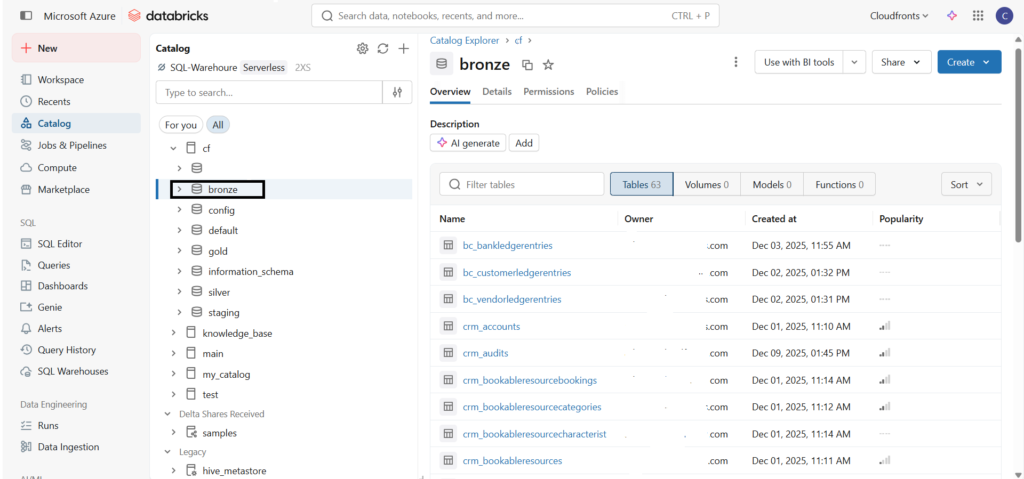
Task: Star the bronze schema as favorite
Action: 548,65
